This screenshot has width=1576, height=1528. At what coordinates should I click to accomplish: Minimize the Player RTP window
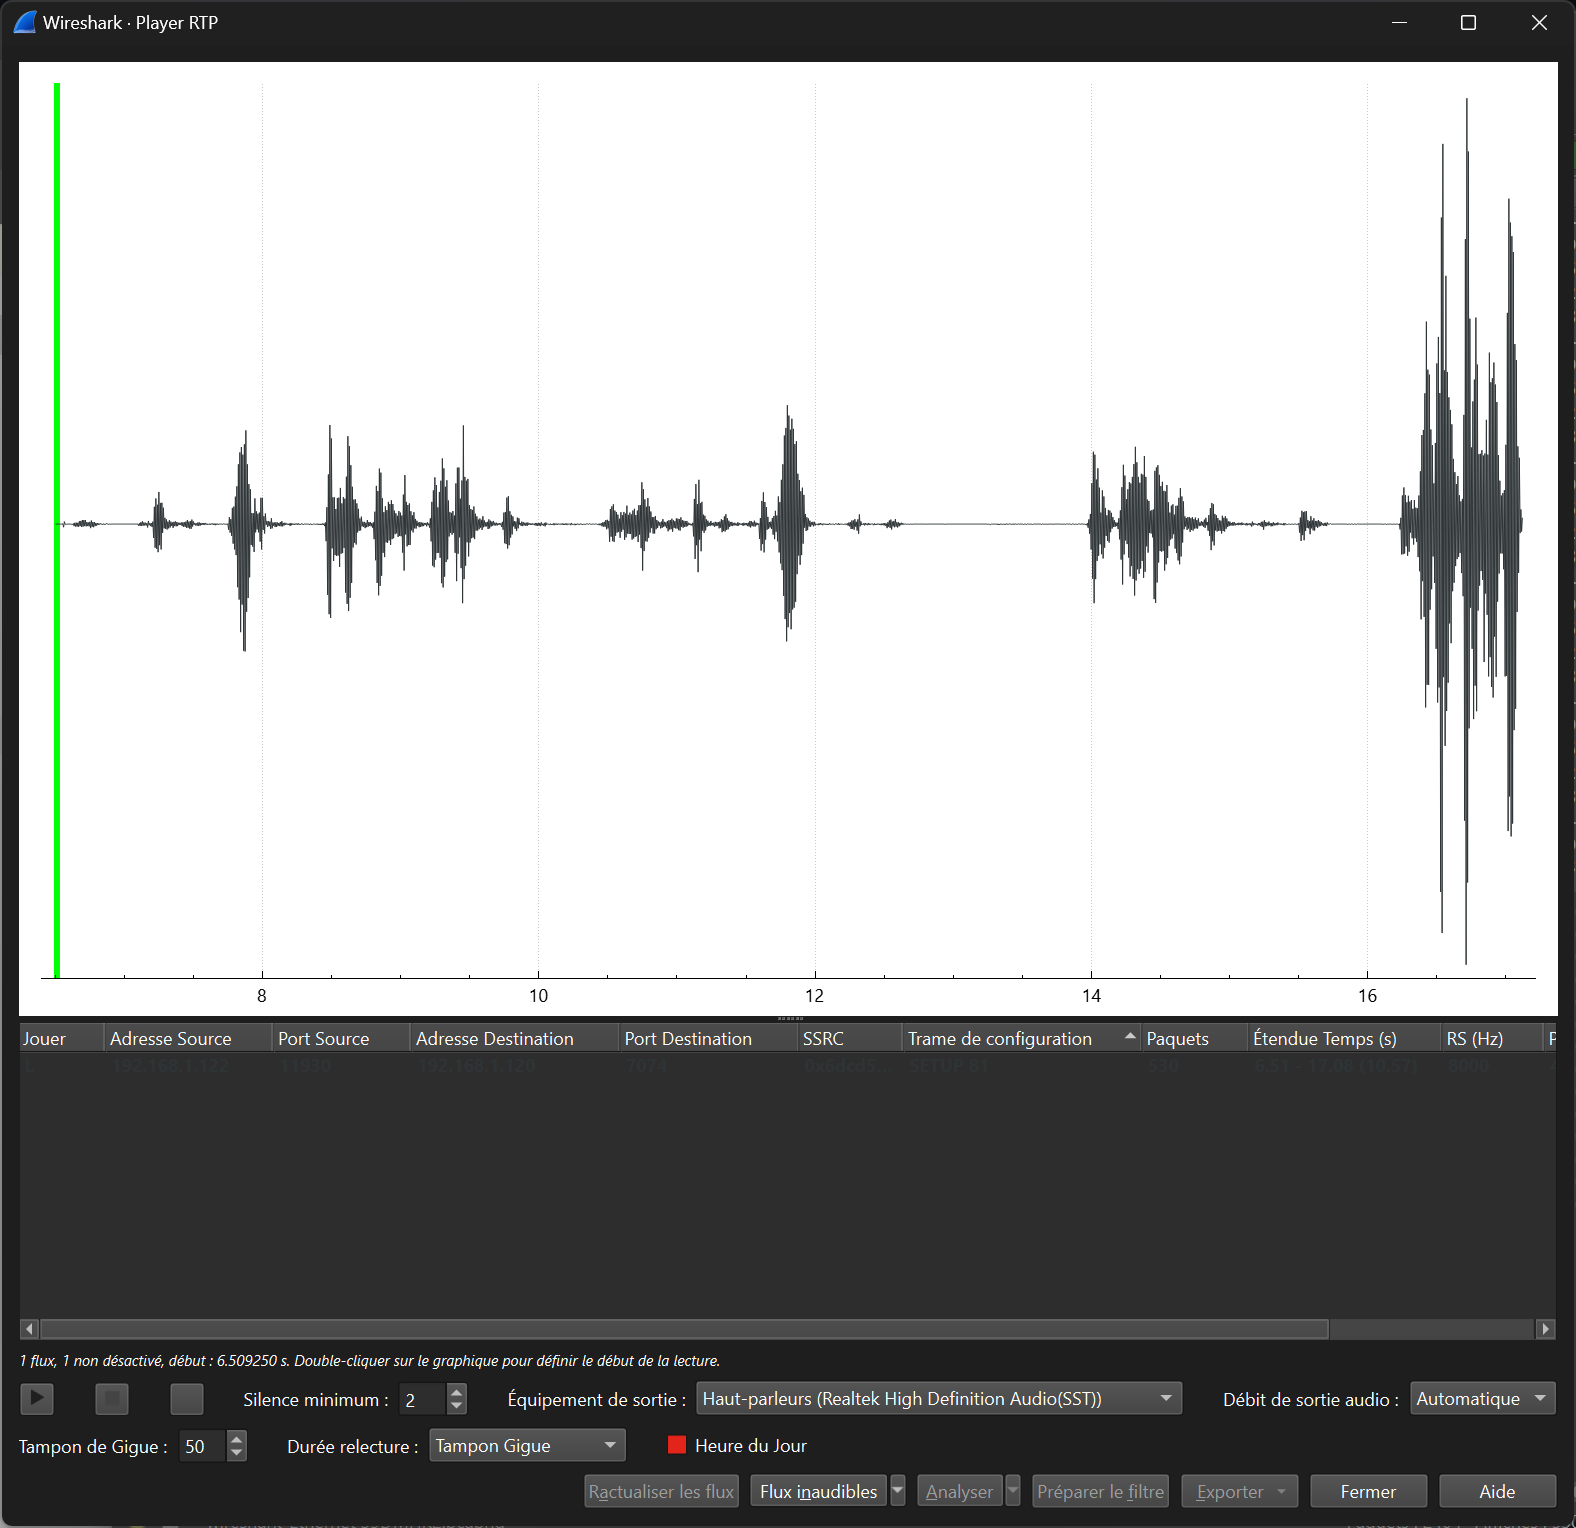(1399, 22)
